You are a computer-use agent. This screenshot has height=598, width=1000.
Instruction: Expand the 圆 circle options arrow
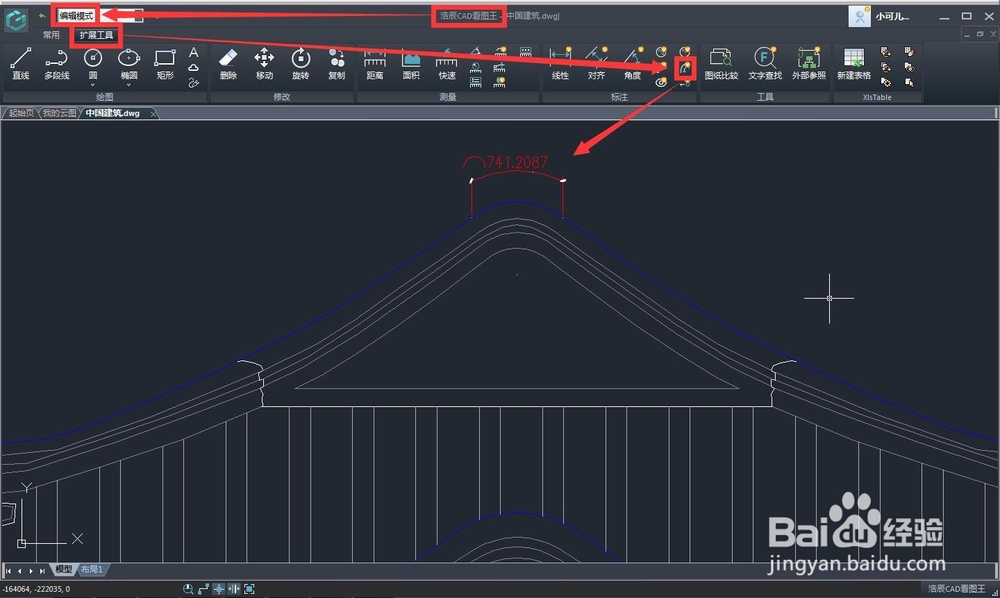pyautogui.click(x=92, y=85)
